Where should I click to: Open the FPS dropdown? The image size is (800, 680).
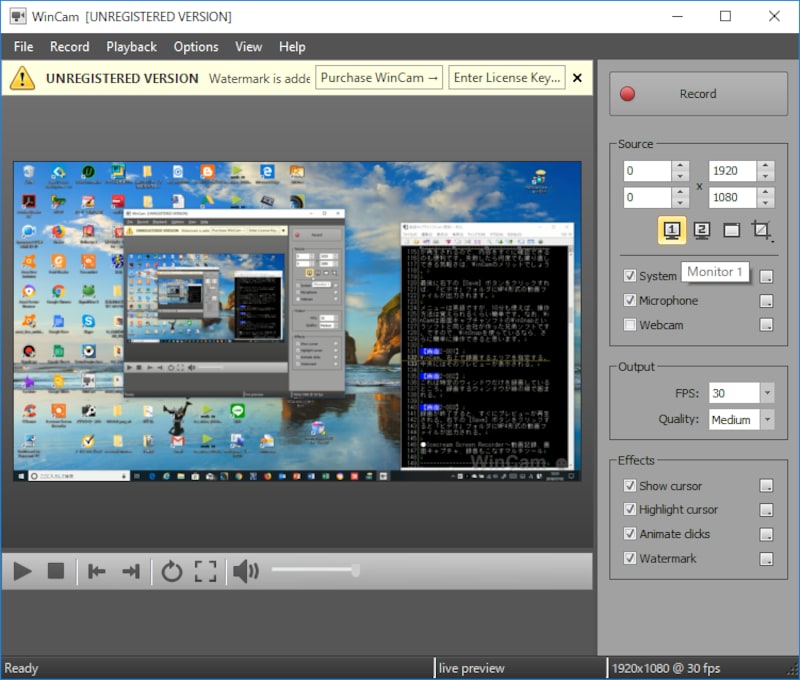[x=768, y=392]
